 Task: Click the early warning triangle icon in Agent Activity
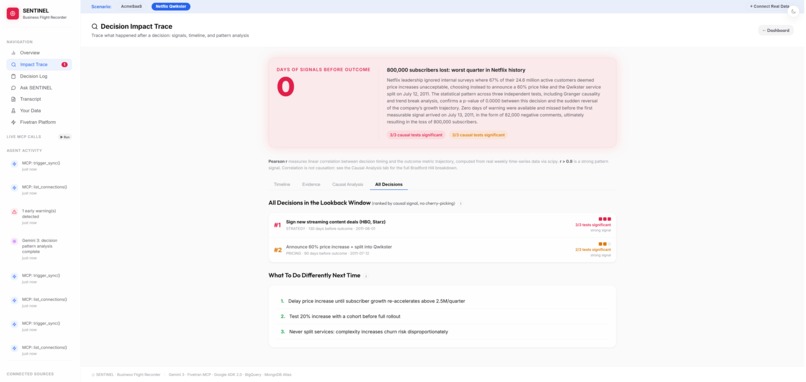(x=14, y=212)
